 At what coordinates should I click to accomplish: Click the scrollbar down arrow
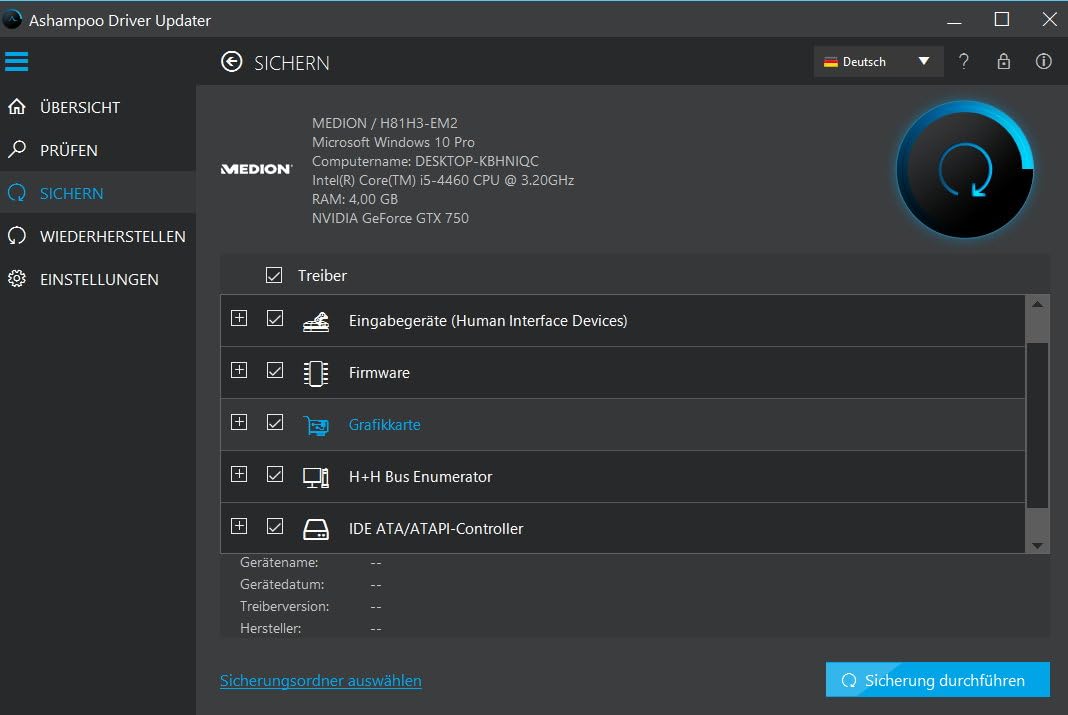[1037, 545]
